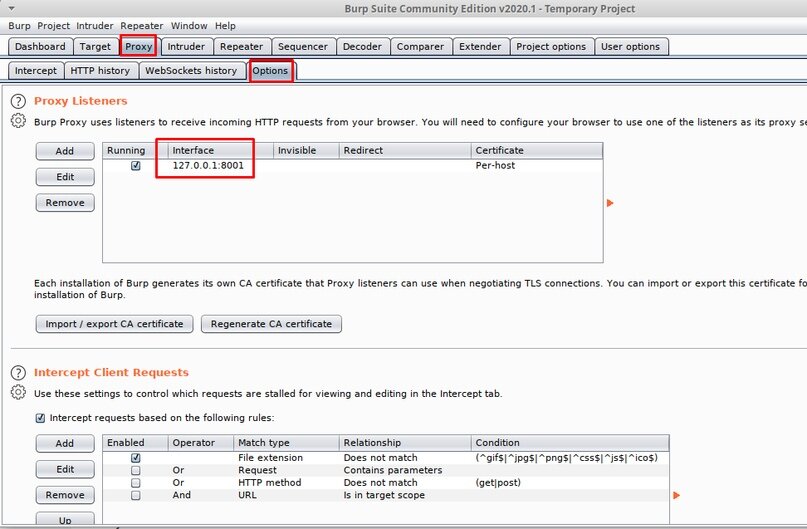This screenshot has height=529, width=807.
Task: Move intercept rule Up
Action: point(65,520)
